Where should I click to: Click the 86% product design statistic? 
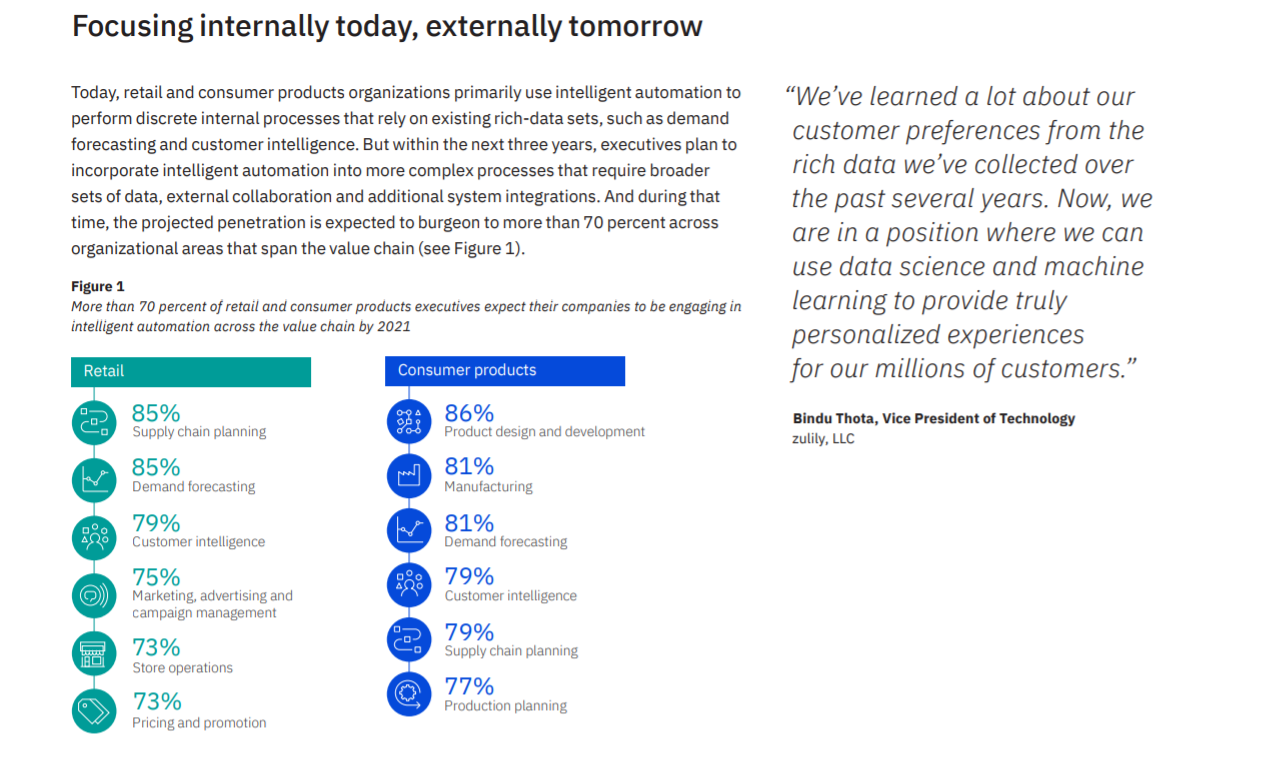tap(469, 413)
